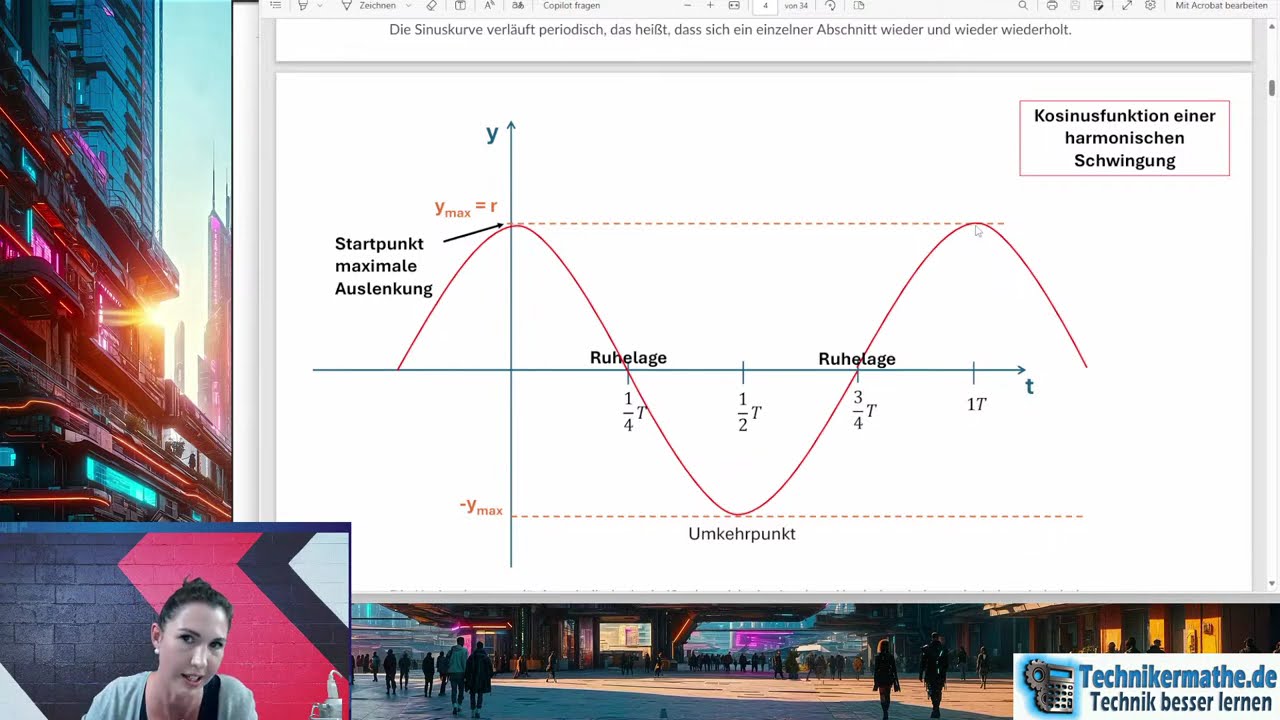Select the eraser tool icon
This screenshot has height=720, width=1280.
click(x=432, y=6)
